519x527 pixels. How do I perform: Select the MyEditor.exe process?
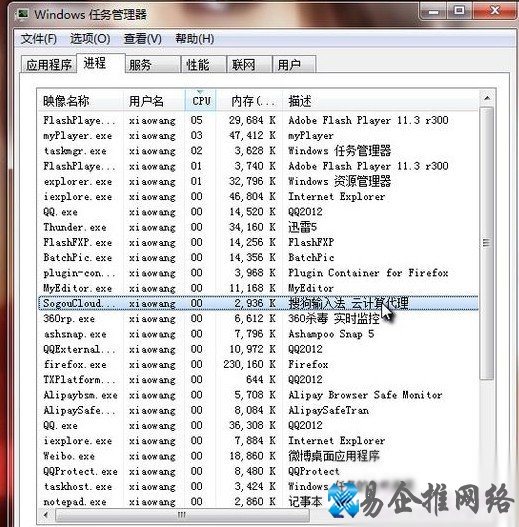click(x=258, y=288)
